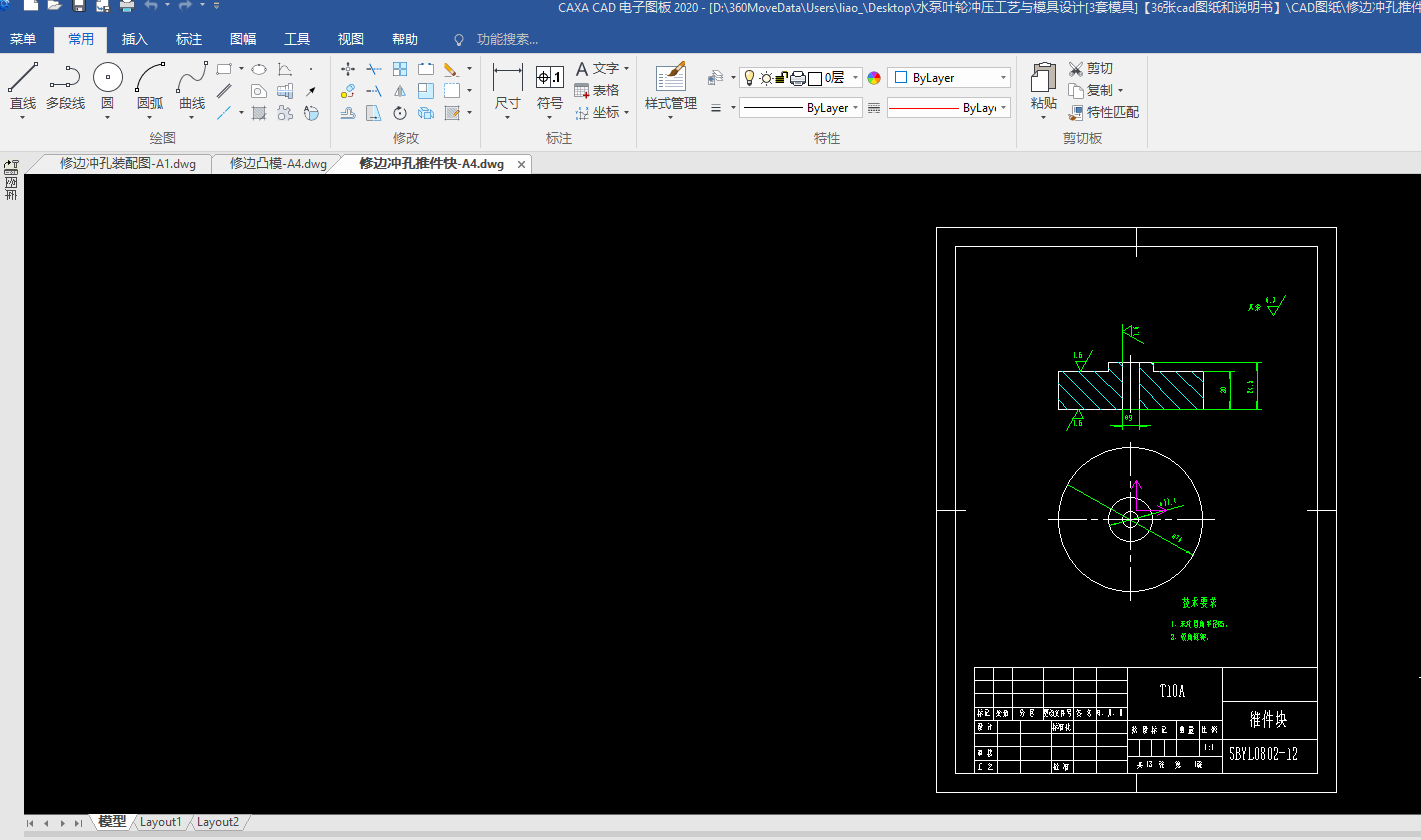Select the rectangle drawing tool

[225, 69]
